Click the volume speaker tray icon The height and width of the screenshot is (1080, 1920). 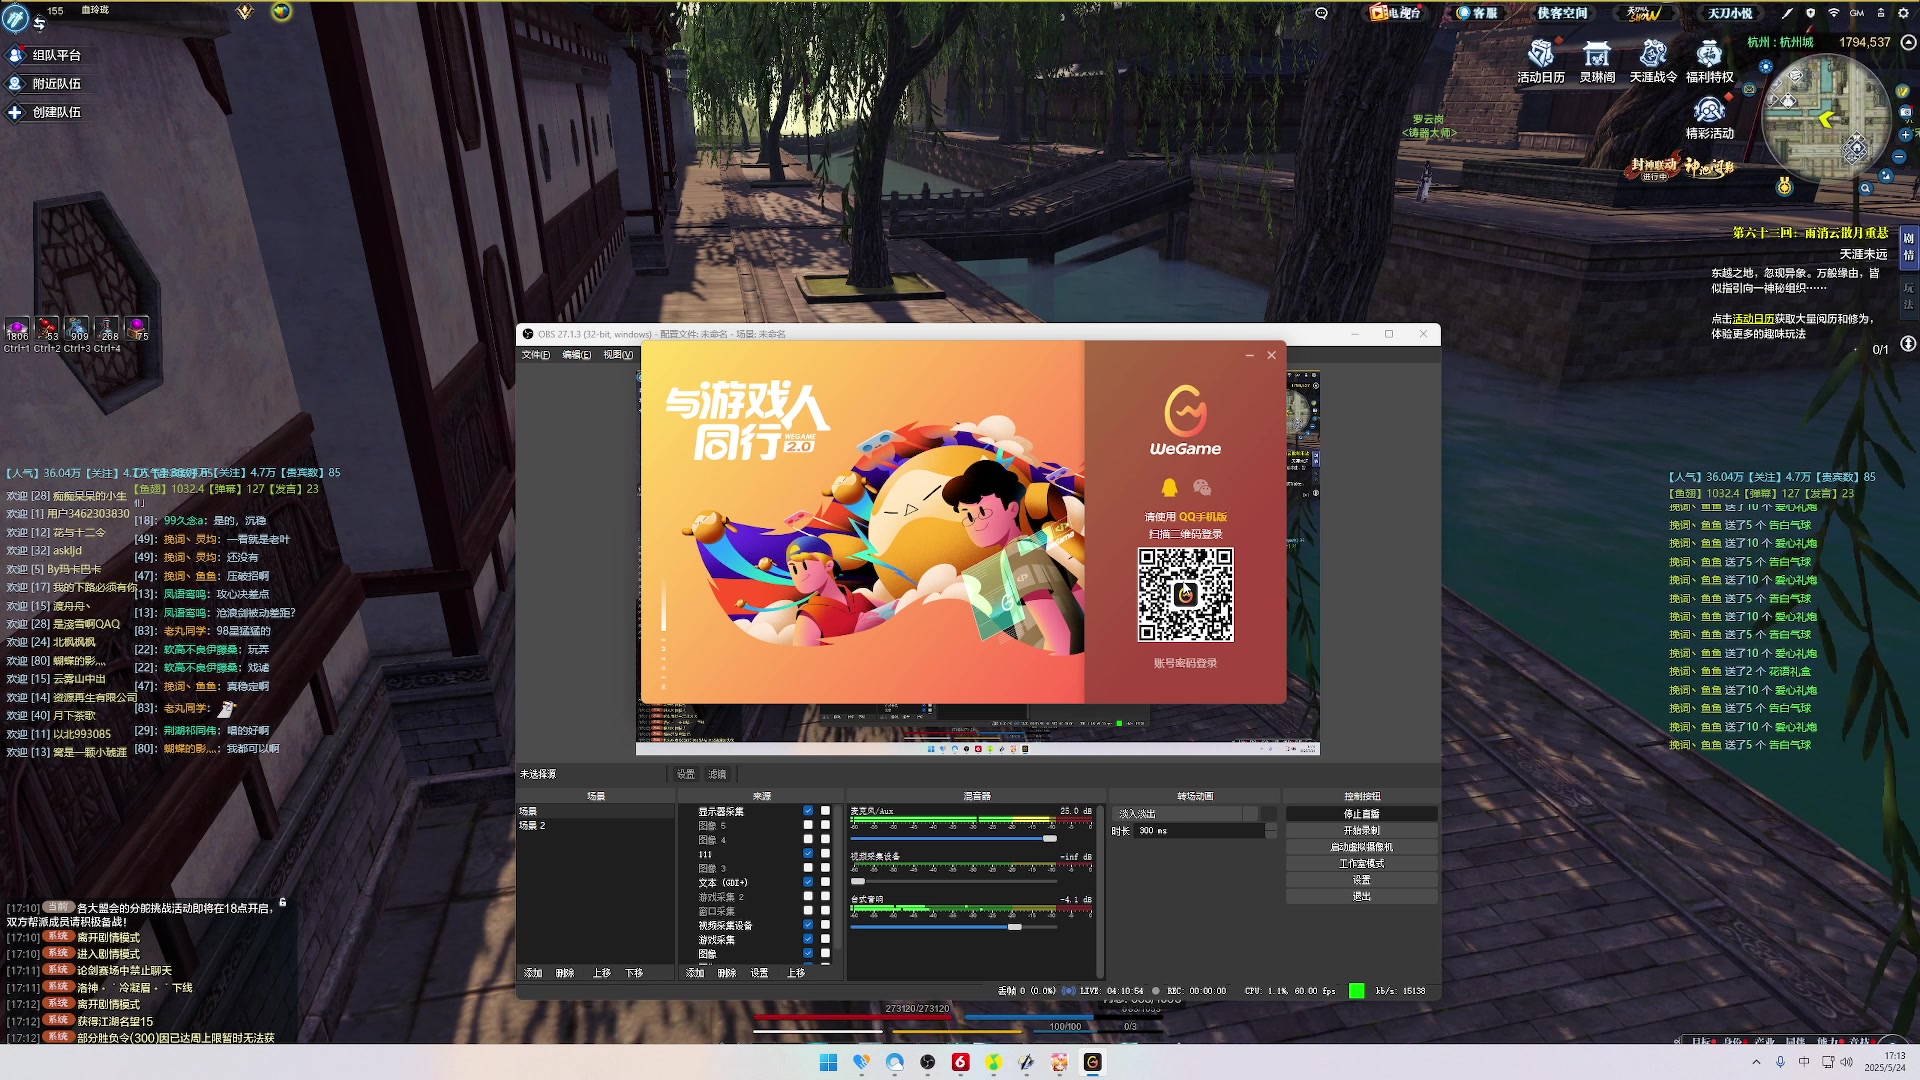click(1846, 1062)
